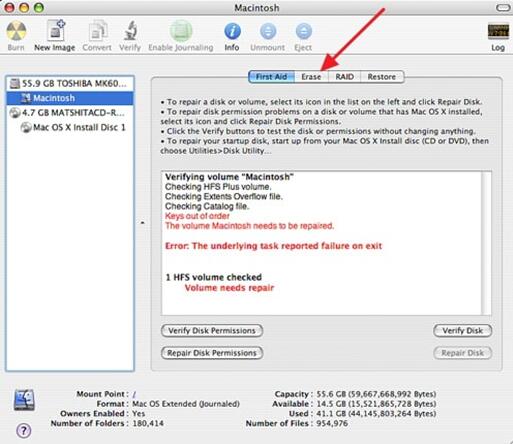This screenshot has height=444, width=513.
Task: Click the Unmount toolbar icon
Action: [268, 31]
